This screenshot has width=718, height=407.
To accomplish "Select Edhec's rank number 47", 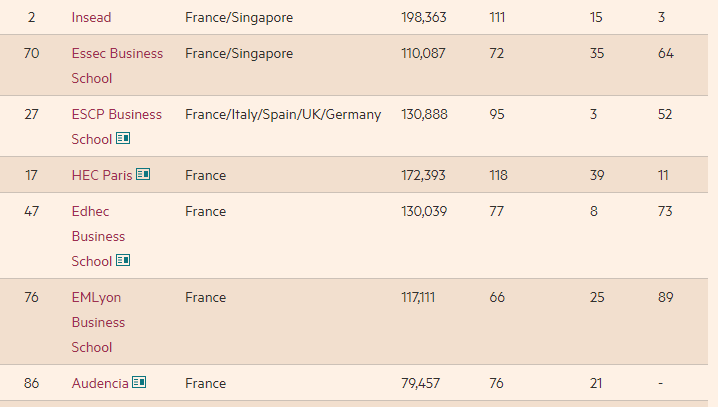I will click(32, 211).
